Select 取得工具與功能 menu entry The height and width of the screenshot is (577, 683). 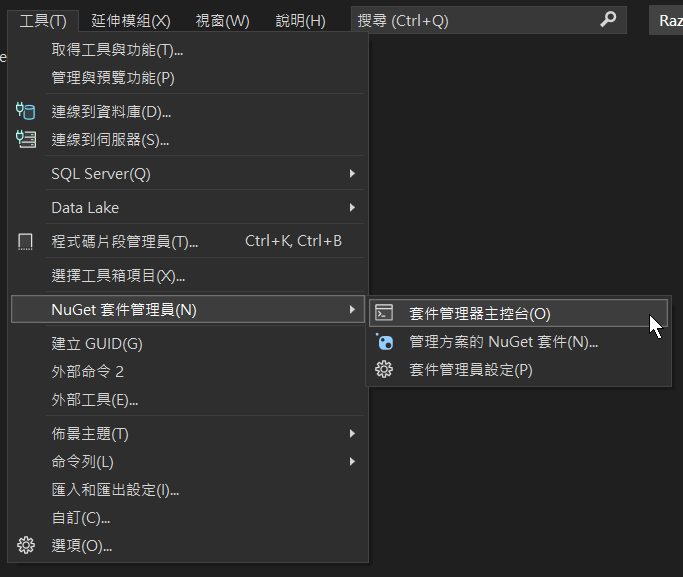click(117, 50)
